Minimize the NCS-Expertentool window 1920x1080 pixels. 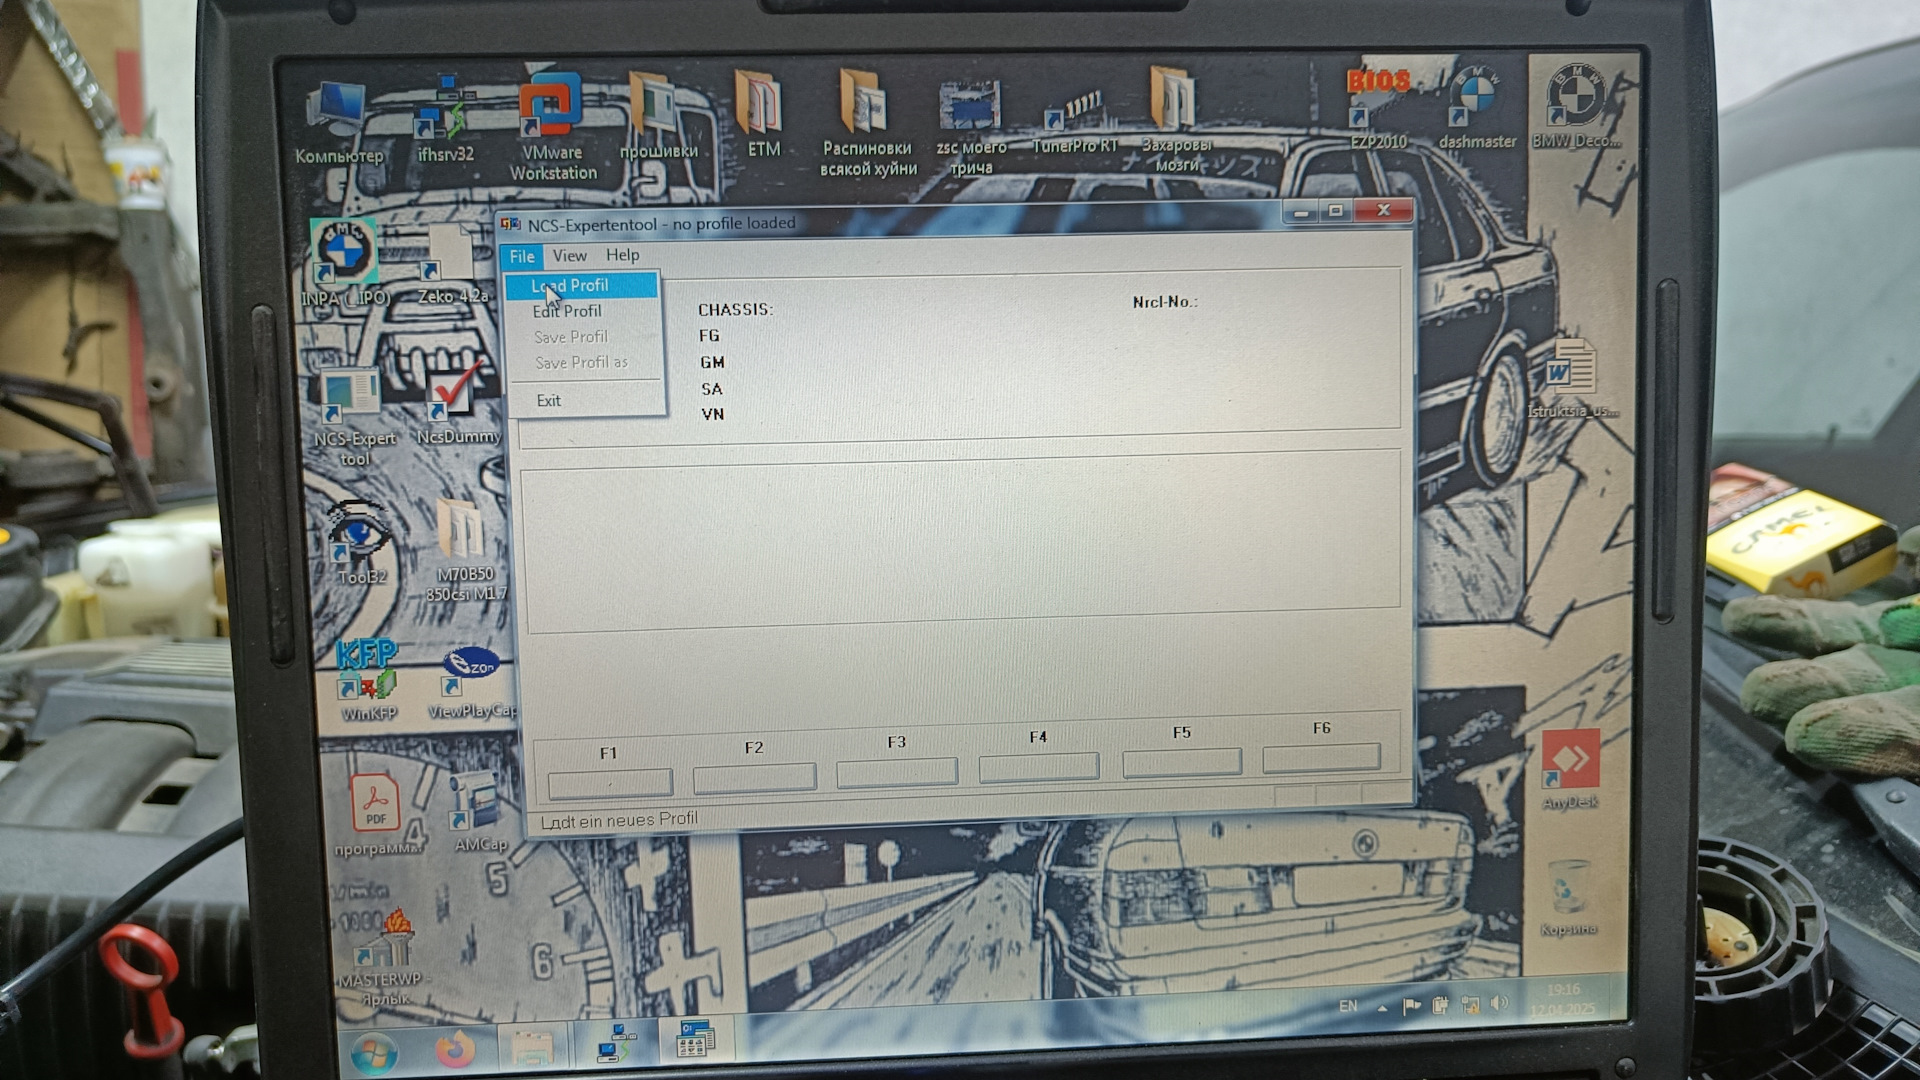point(1301,212)
